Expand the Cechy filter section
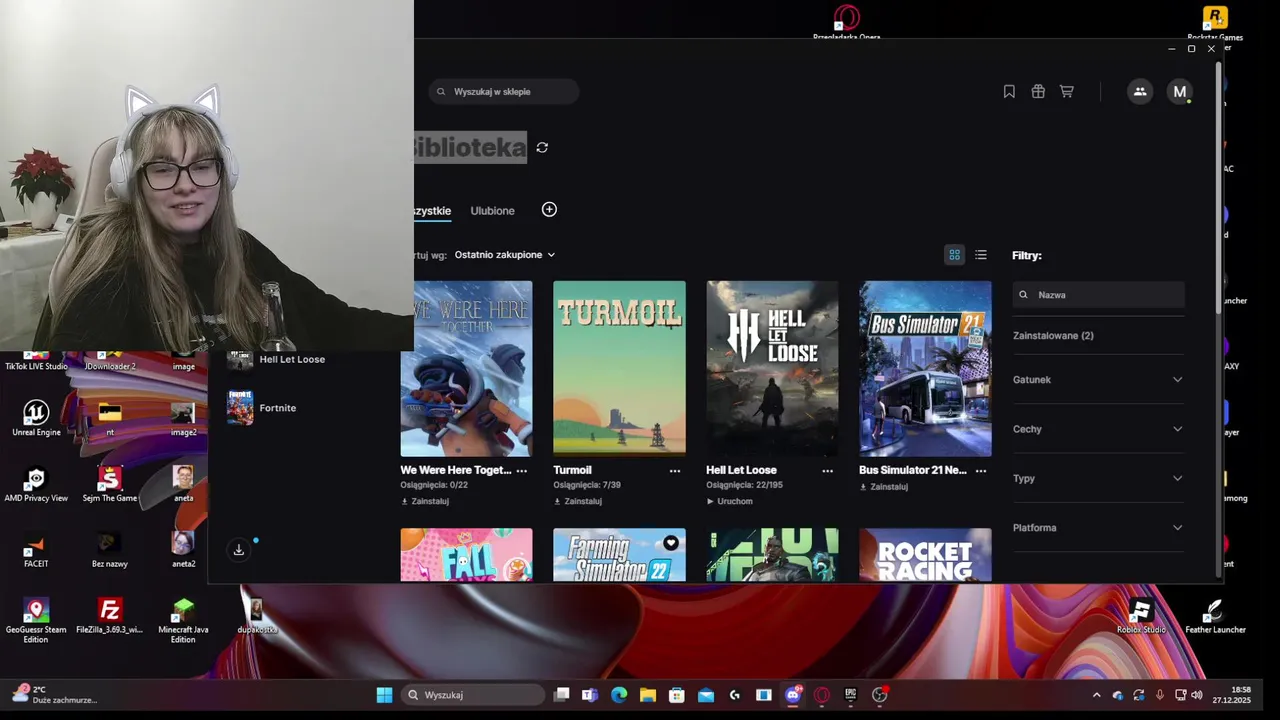The width and height of the screenshot is (1280, 720). point(1098,429)
